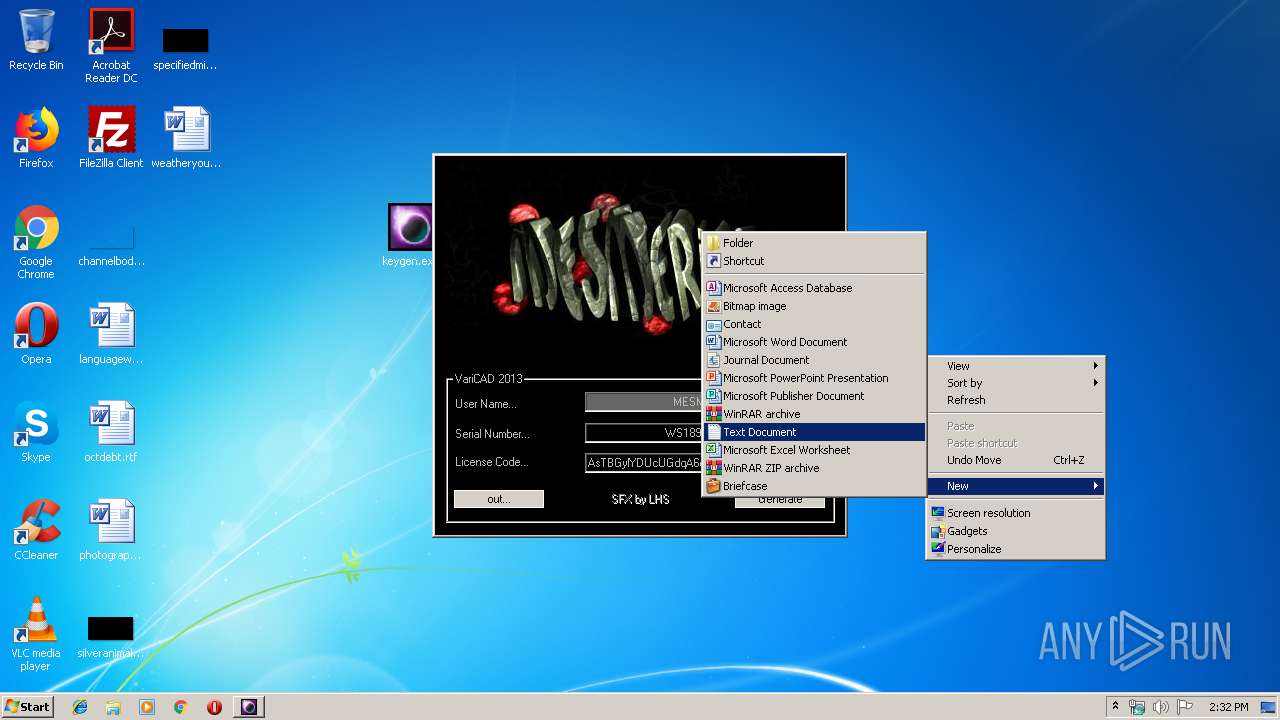Click the Generate button in keygen
Image resolution: width=1280 pixels, height=720 pixels.
(x=780, y=500)
